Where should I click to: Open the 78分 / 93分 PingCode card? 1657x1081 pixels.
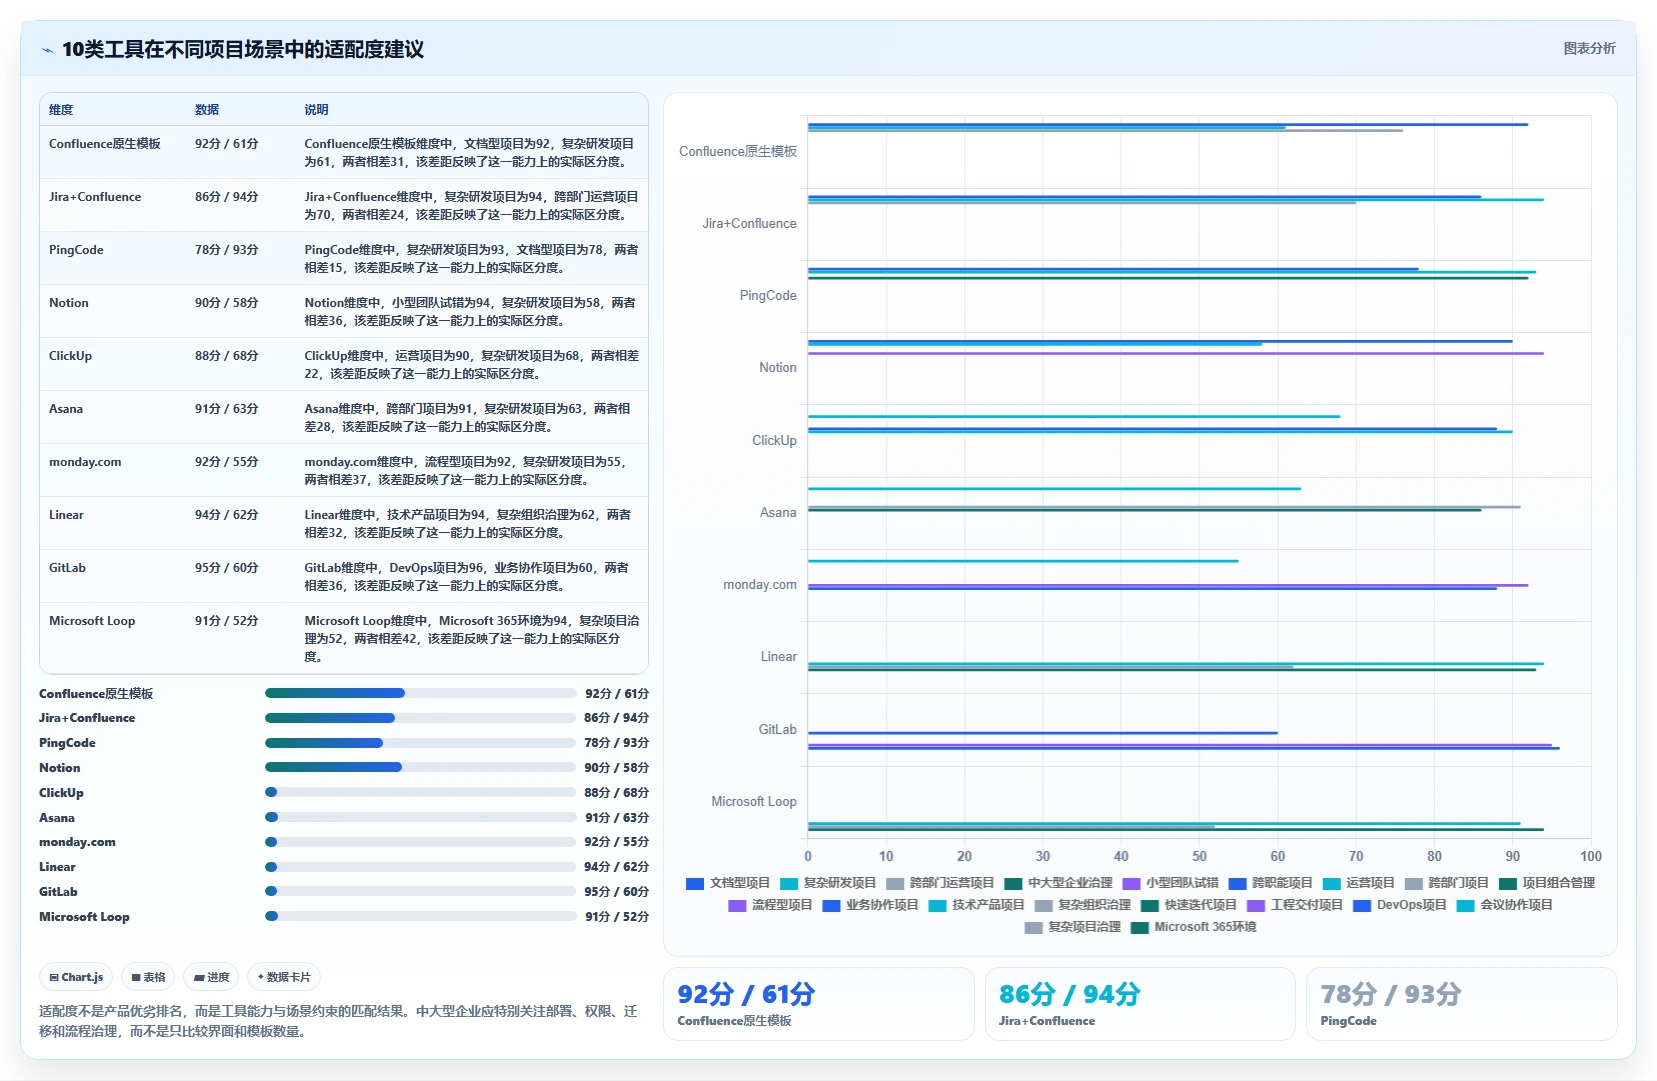pyautogui.click(x=1461, y=1004)
